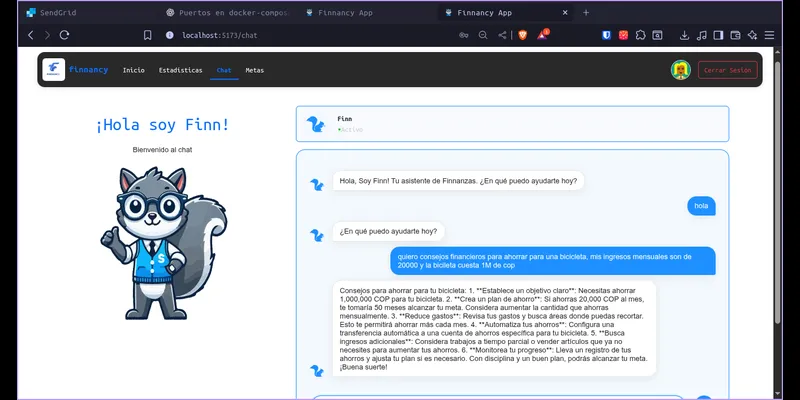This screenshot has height=400, width=800.
Task: Click the site information icon
Action: 170,35
